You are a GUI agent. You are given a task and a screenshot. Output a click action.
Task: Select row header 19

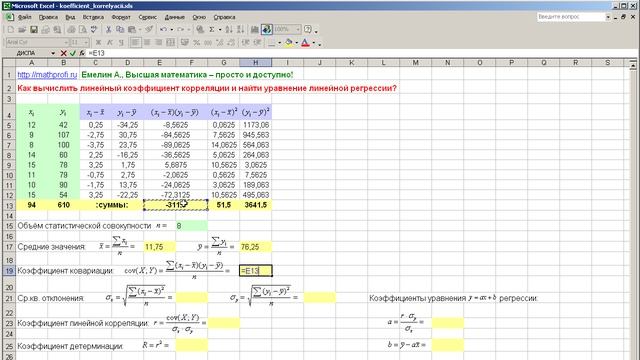tap(9, 271)
